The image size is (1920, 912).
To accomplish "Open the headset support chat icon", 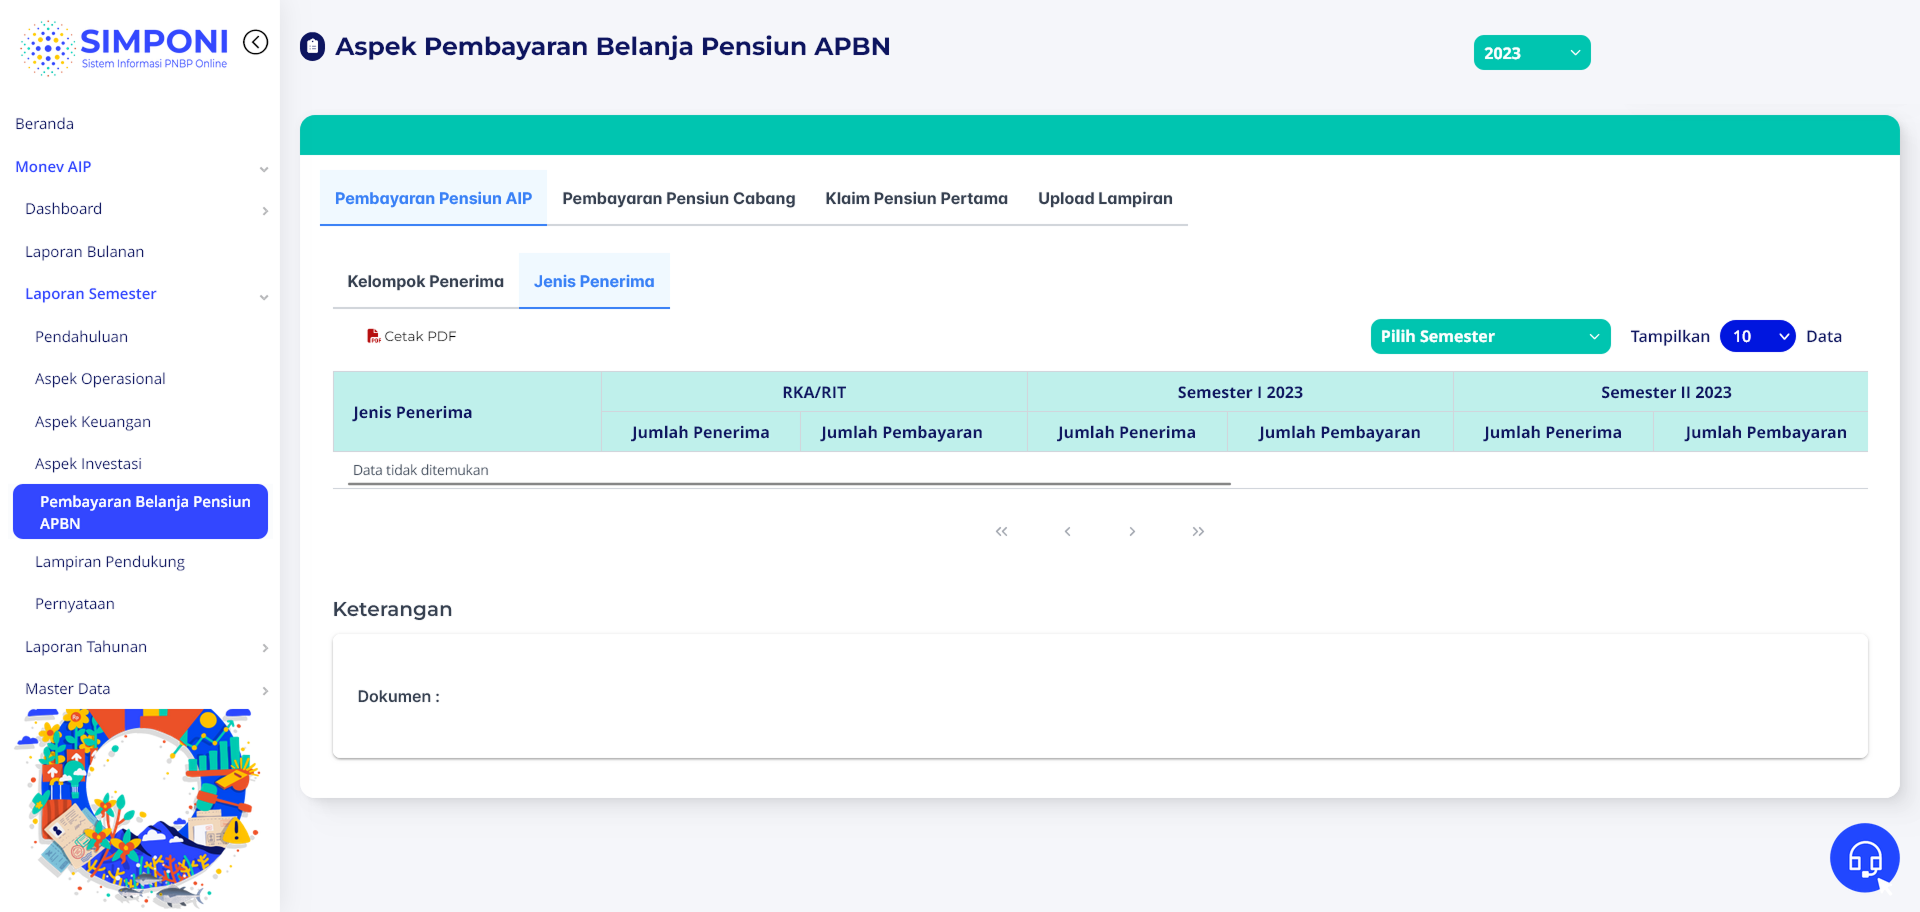I will pos(1864,857).
